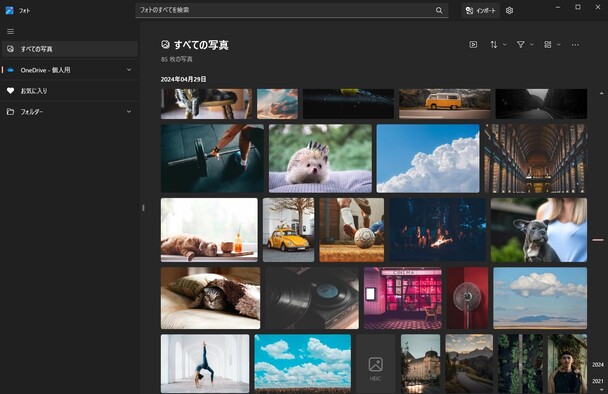Jump to 2021 on the timeline scrollbar

click(x=598, y=381)
